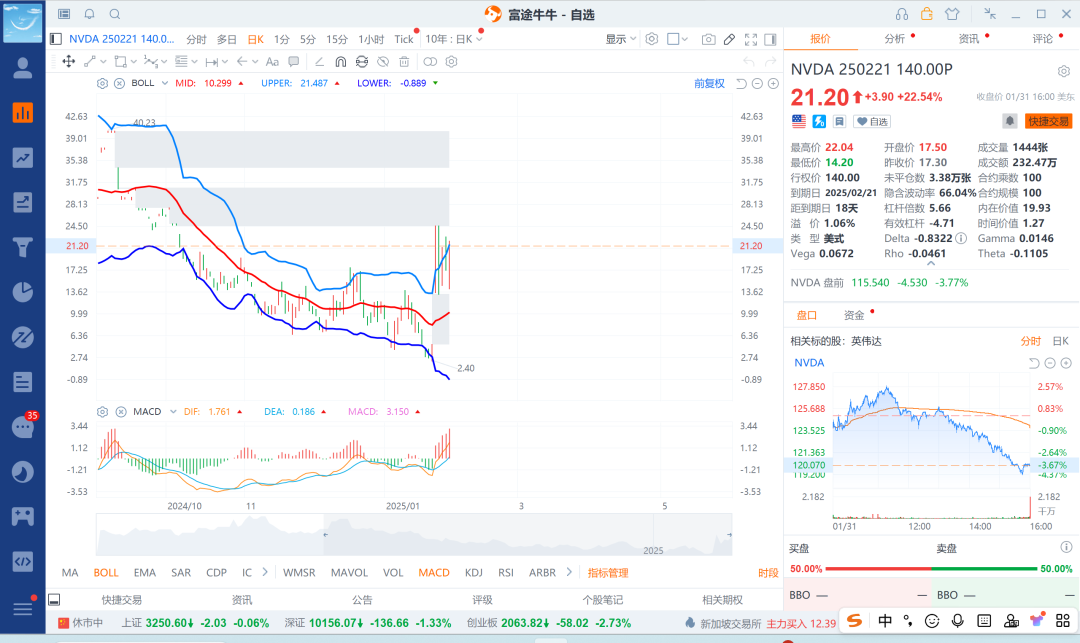Image resolution: width=1080 pixels, height=643 pixels.
Task: Collapse the quote details chevron
Action: pos(931,264)
